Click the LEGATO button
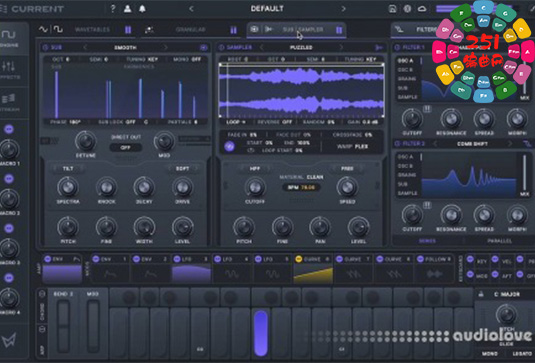This screenshot has height=363, width=535. pos(522,354)
